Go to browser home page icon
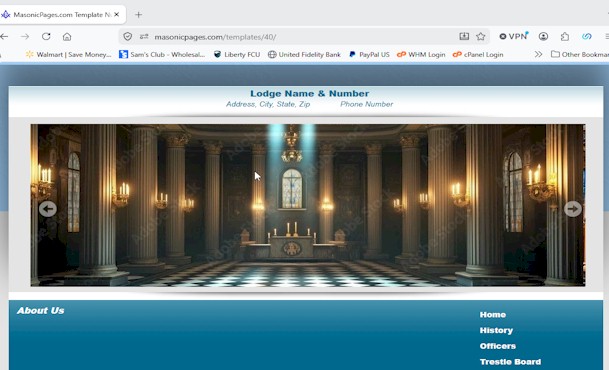 67,36
